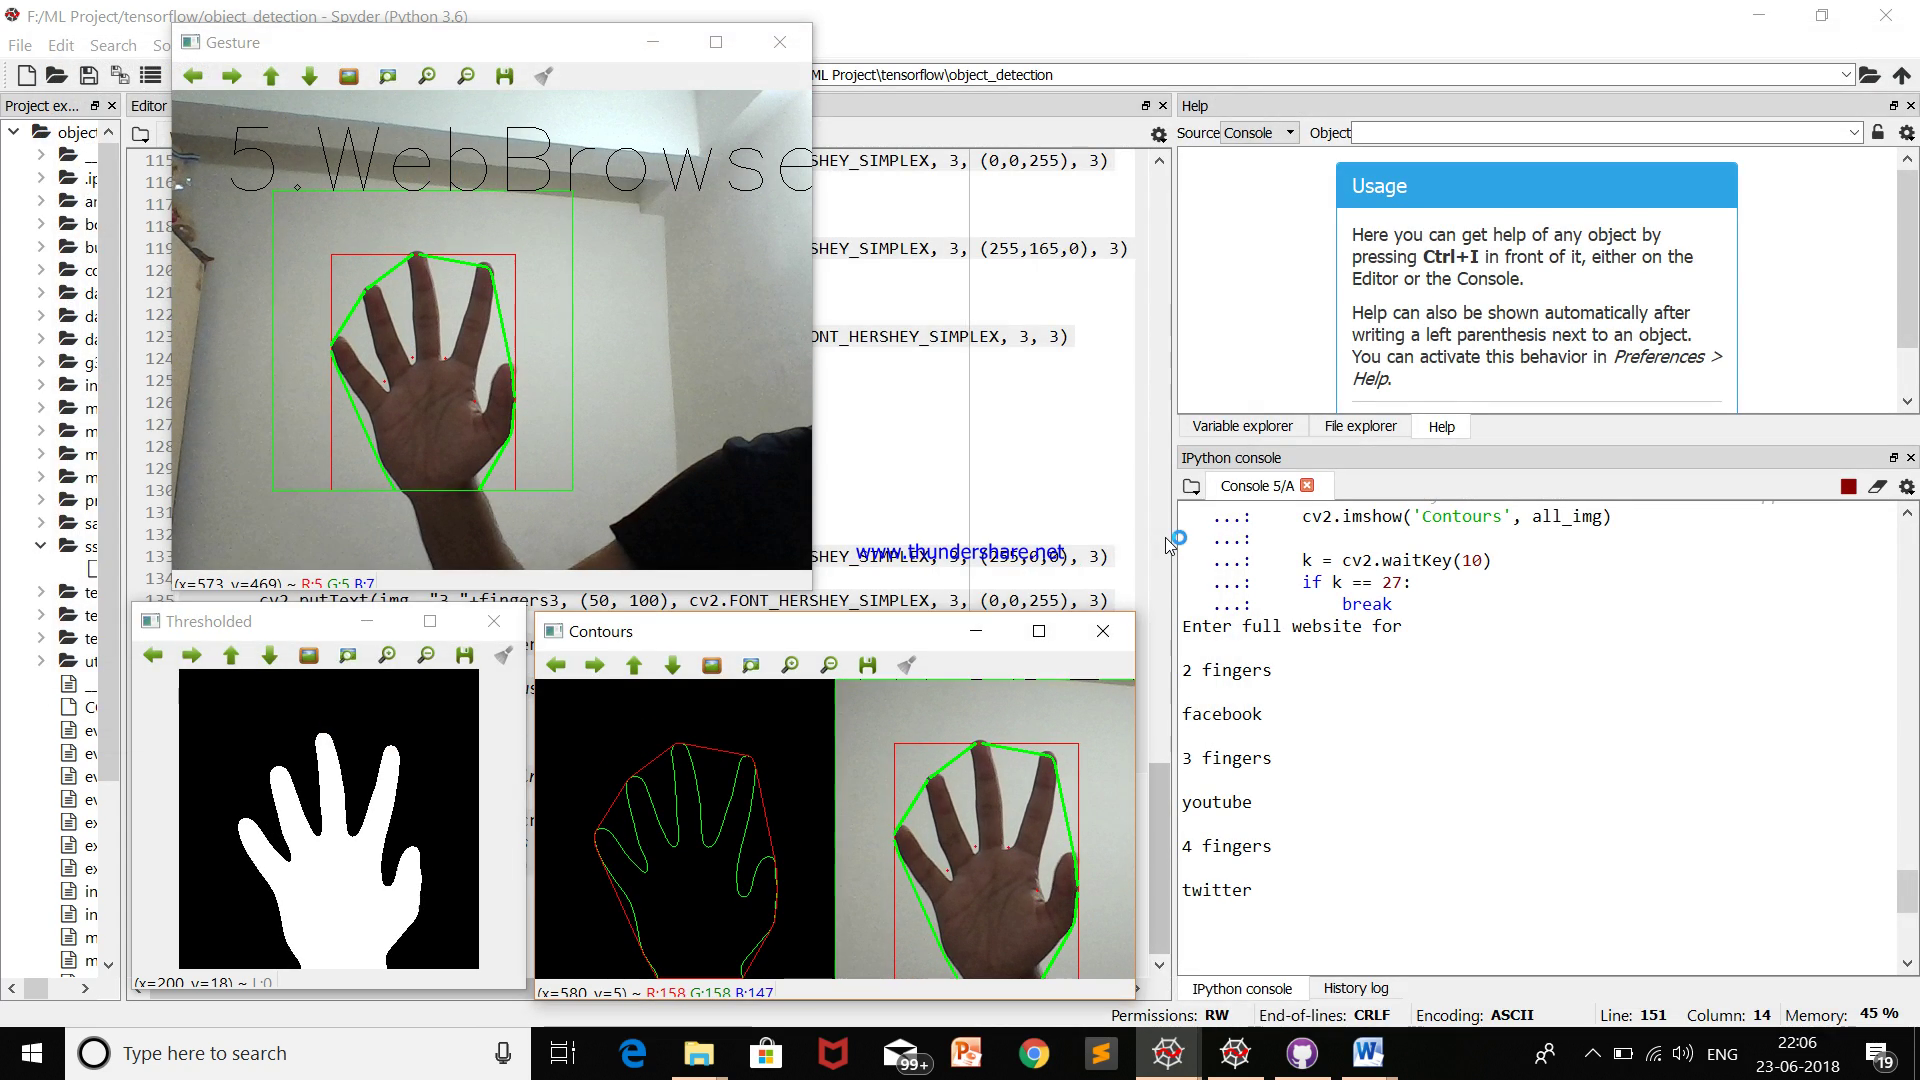Expand the working directory path dropdown
The height and width of the screenshot is (1080, 1920).
[1846, 75]
